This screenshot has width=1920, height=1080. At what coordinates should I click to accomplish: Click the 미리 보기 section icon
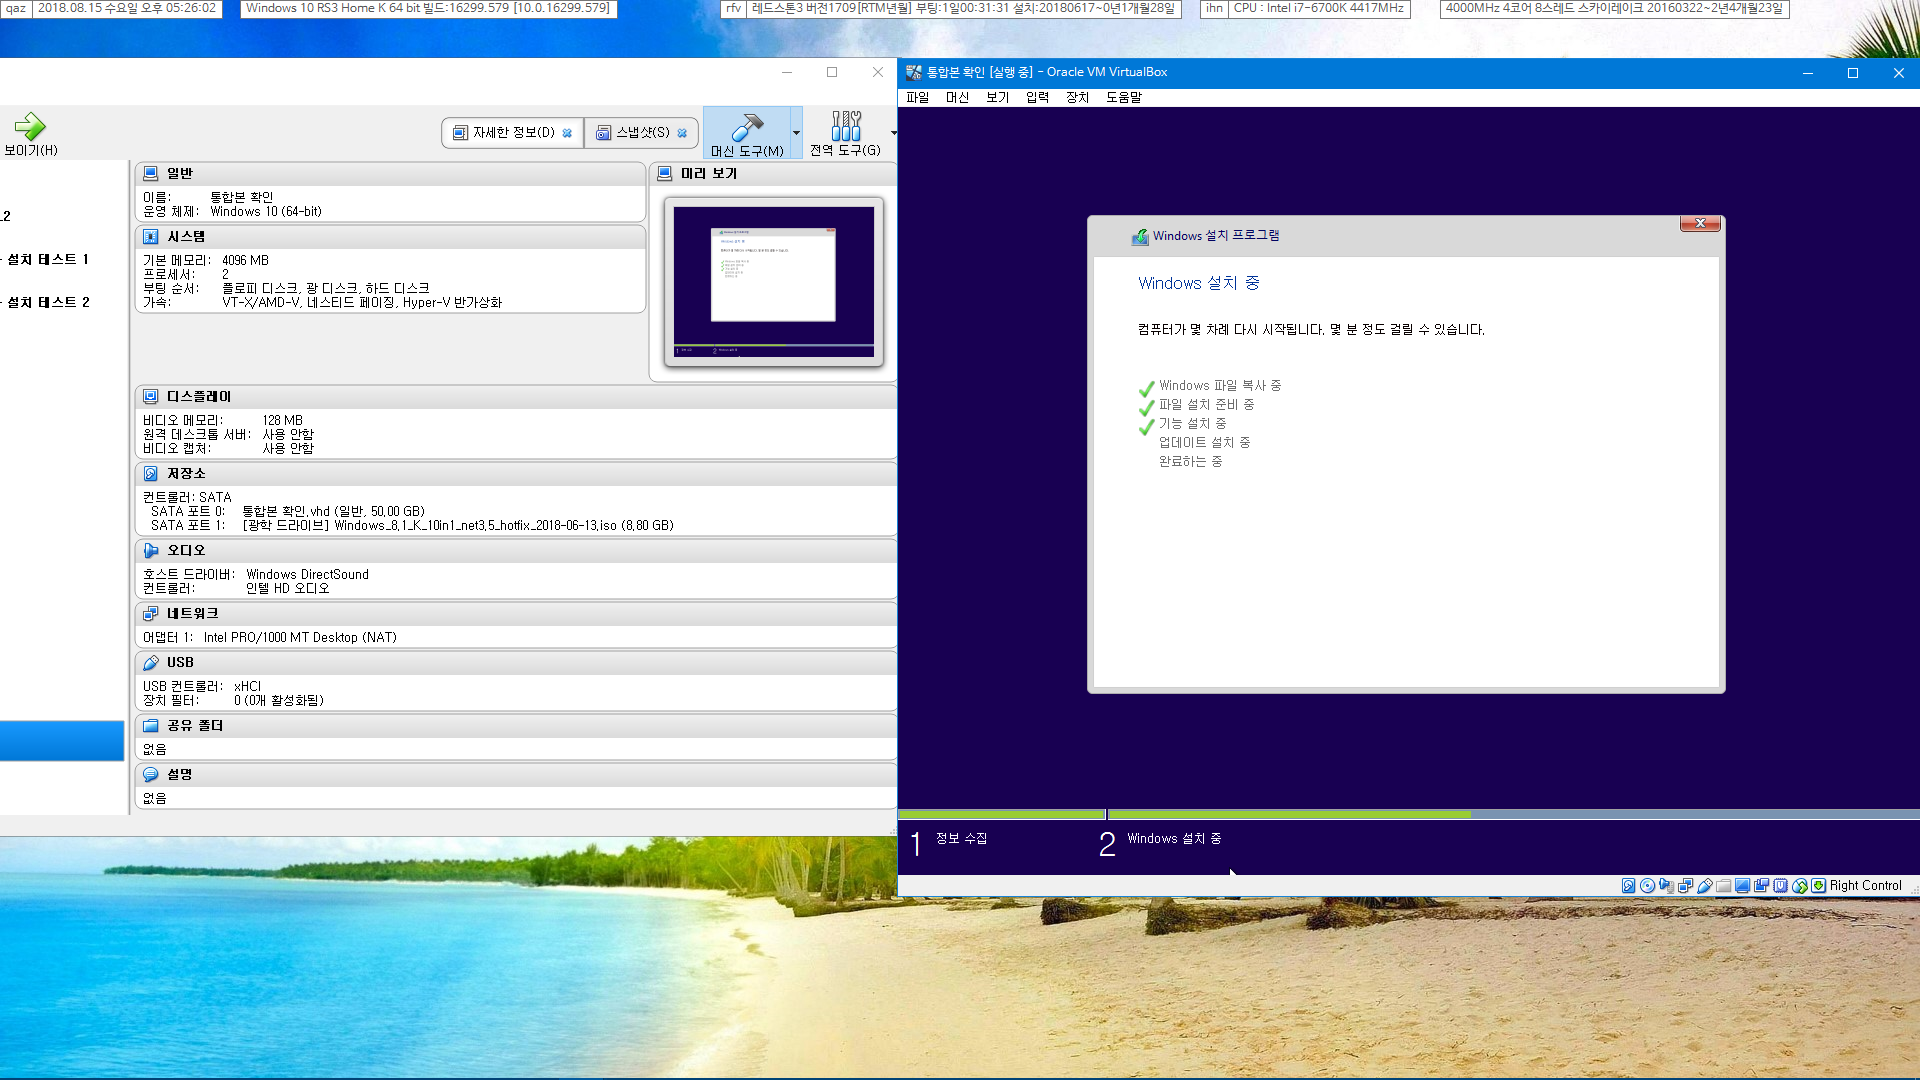point(665,173)
